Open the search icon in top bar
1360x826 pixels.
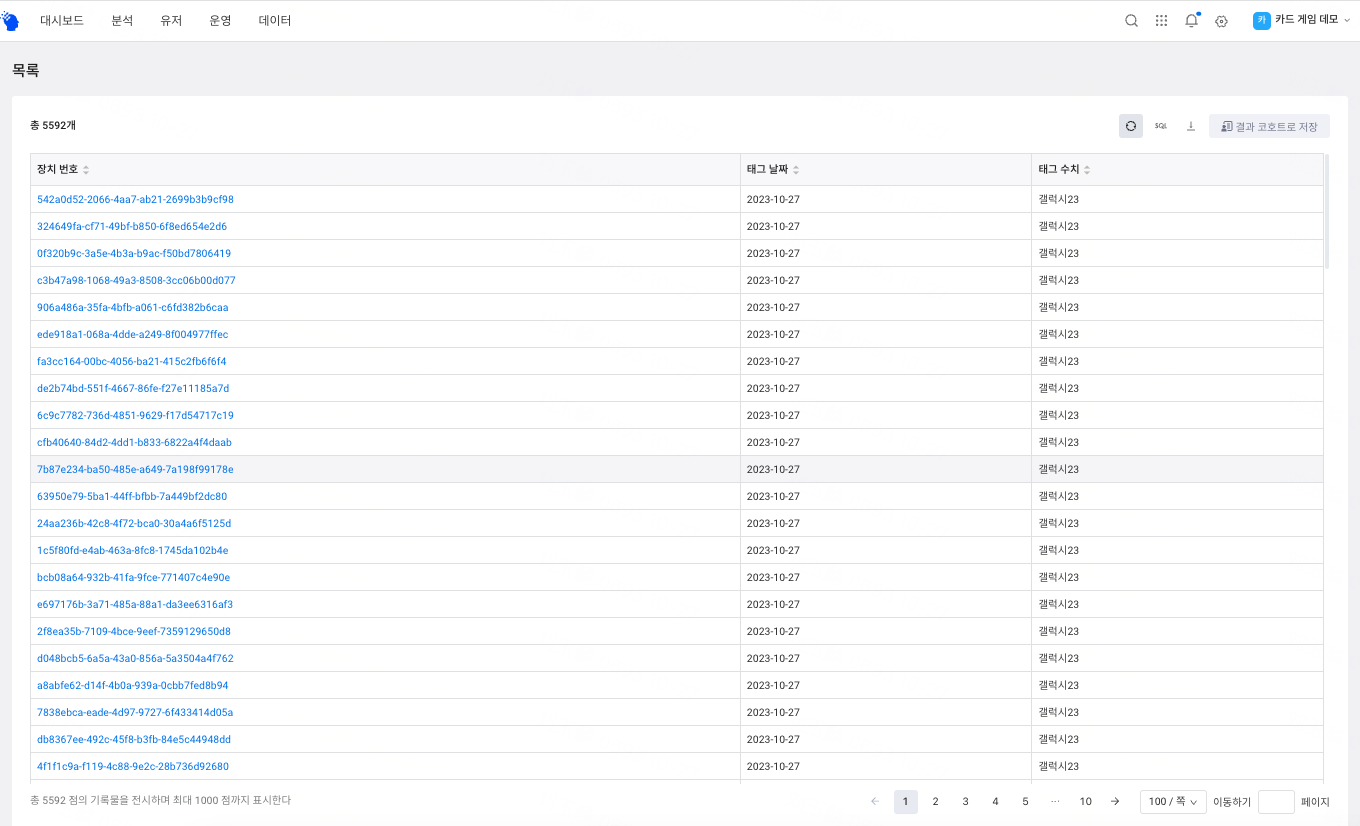pos(1131,20)
